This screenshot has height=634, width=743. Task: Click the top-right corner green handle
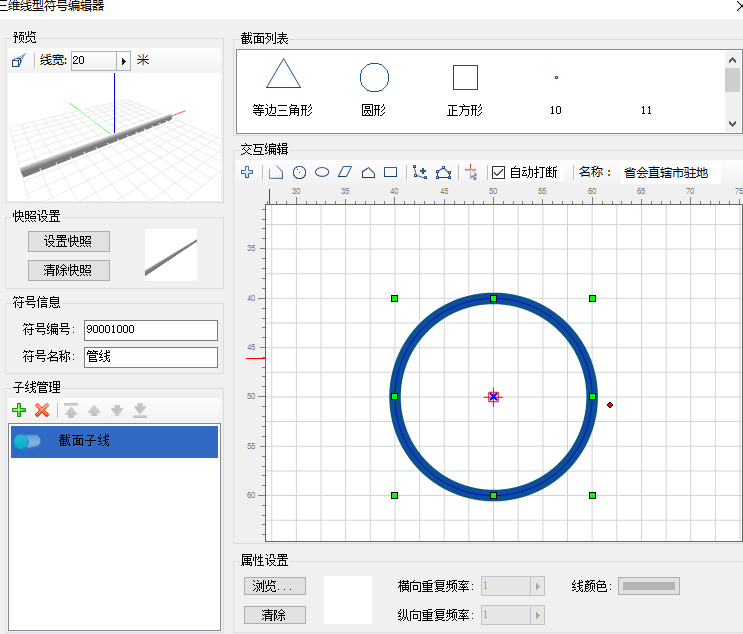[x=592, y=299]
